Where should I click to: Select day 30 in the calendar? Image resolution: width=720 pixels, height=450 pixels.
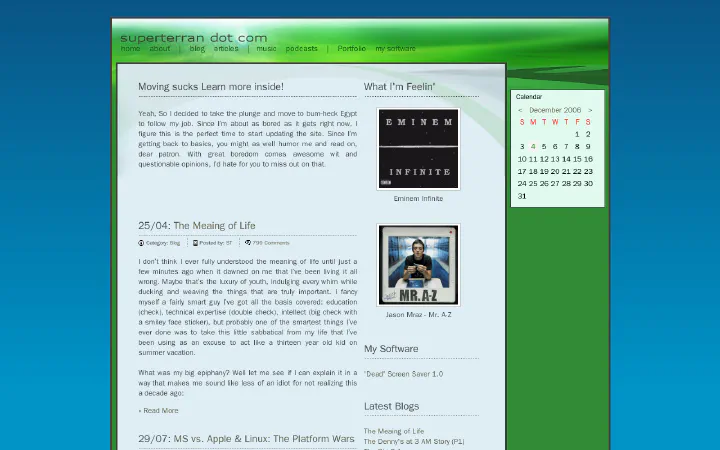click(588, 184)
